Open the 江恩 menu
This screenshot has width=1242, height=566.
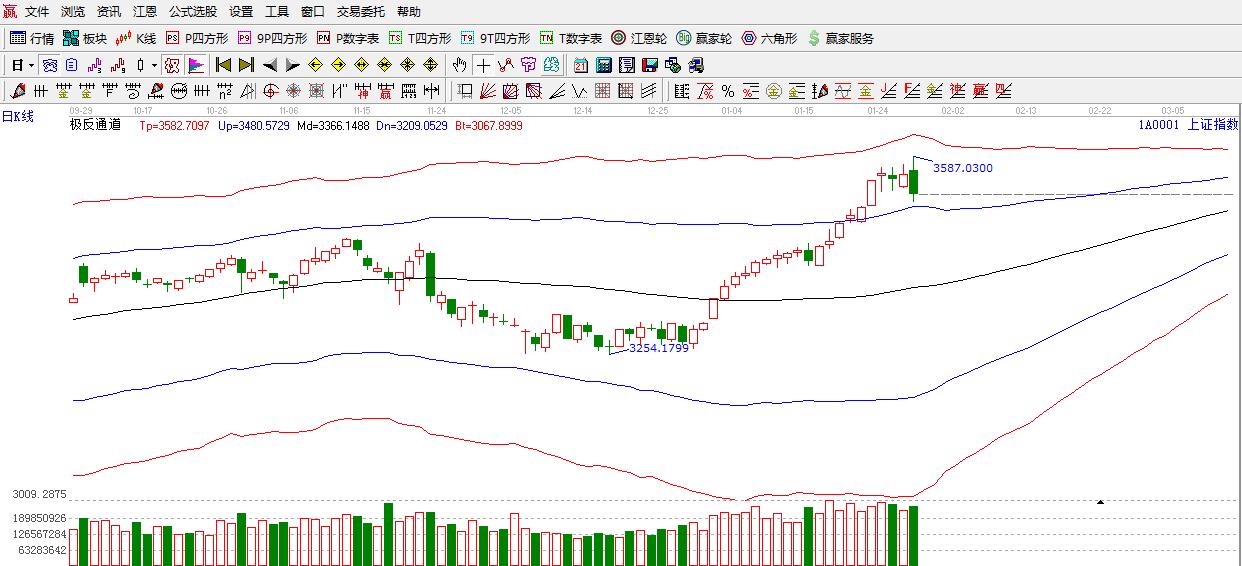point(145,12)
